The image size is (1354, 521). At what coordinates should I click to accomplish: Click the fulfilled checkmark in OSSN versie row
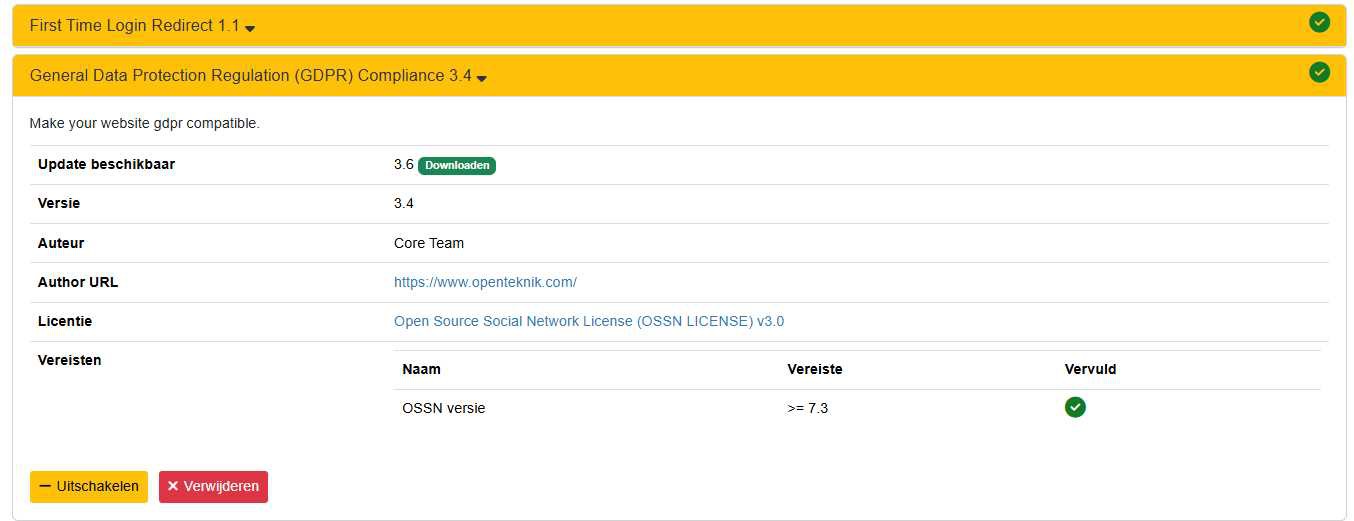pyautogui.click(x=1075, y=407)
